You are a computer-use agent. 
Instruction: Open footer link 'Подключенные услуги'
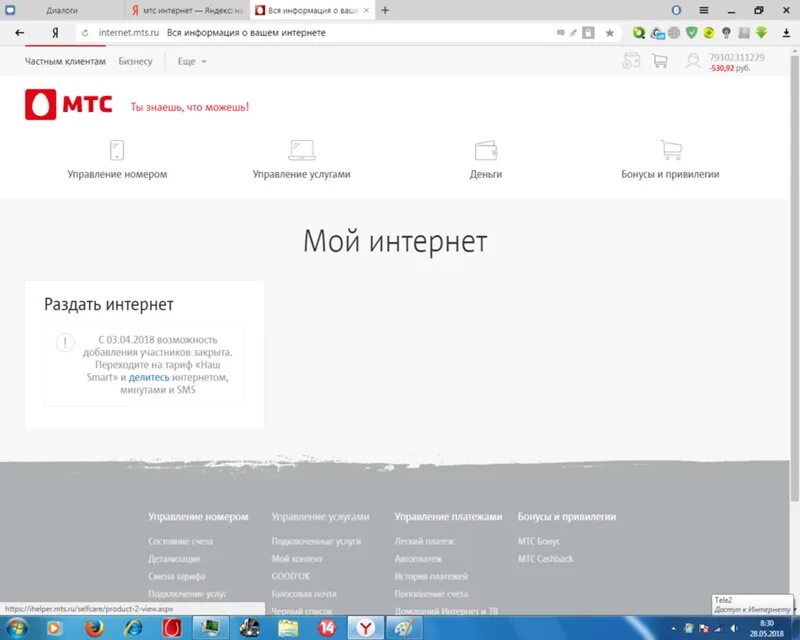pyautogui.click(x=316, y=541)
